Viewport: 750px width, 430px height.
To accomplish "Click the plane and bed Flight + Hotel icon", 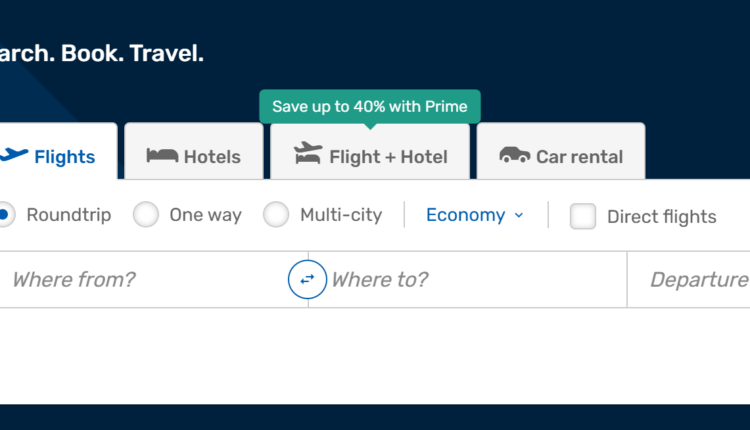I will tap(308, 154).
